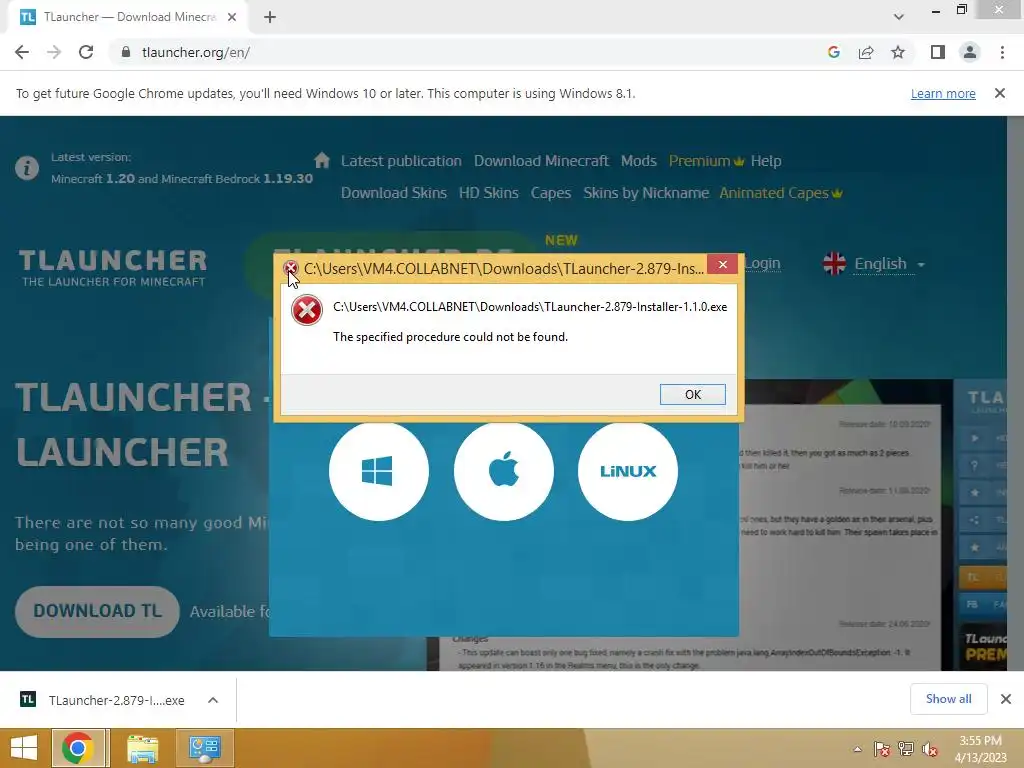
Task: Open the Windows Start button
Action: point(24,748)
